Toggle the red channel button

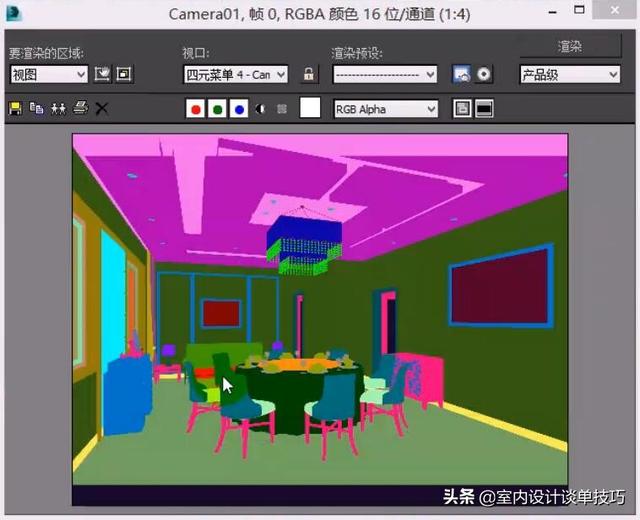coord(196,109)
